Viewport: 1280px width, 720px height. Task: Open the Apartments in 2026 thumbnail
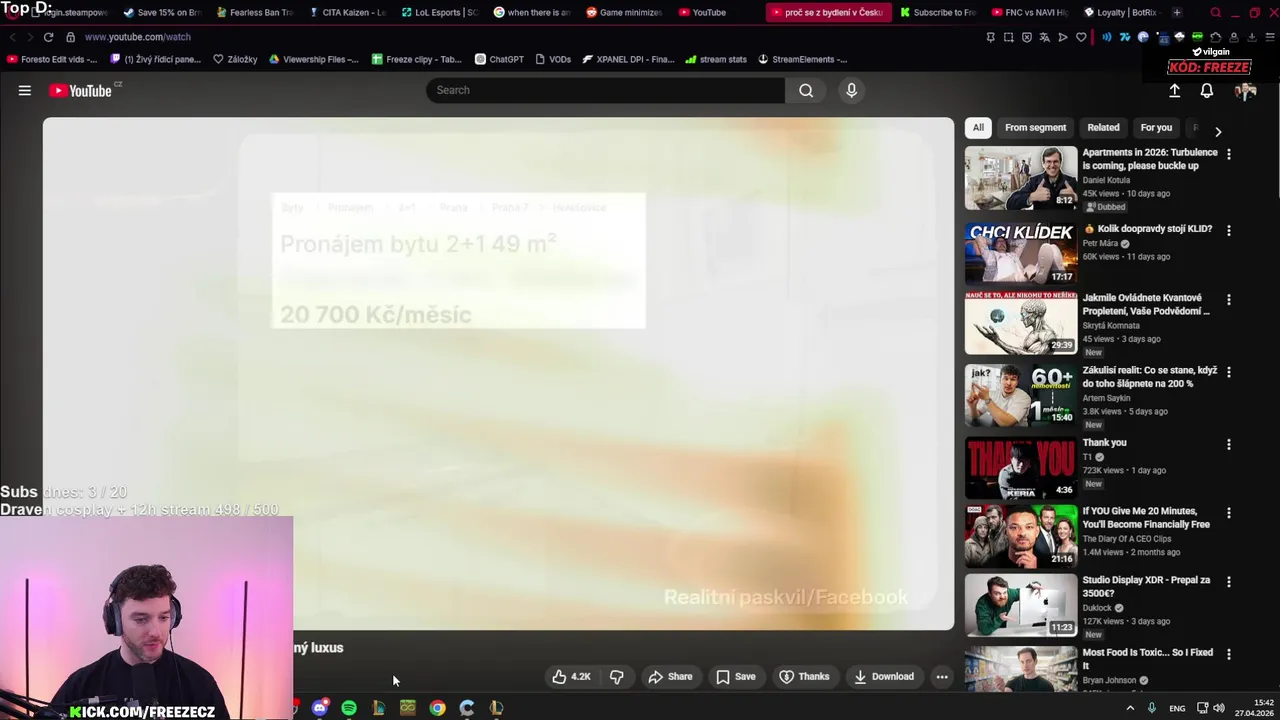click(1021, 178)
